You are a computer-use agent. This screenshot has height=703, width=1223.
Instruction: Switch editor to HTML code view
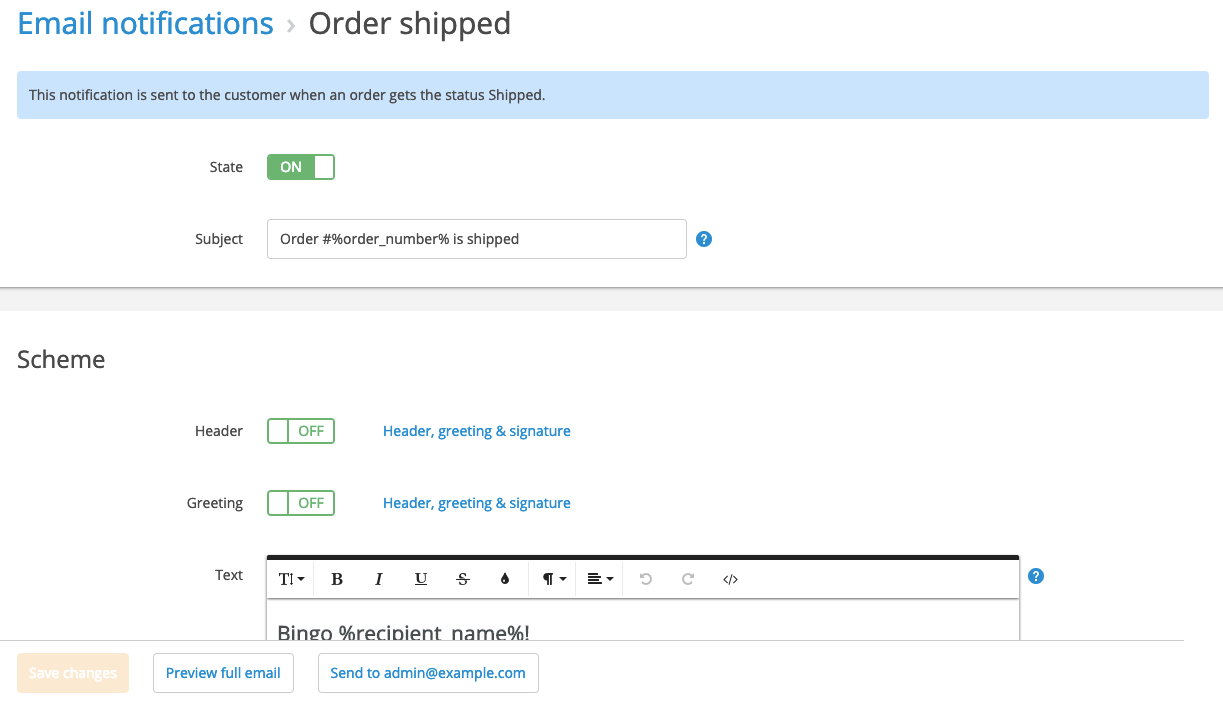(730, 579)
